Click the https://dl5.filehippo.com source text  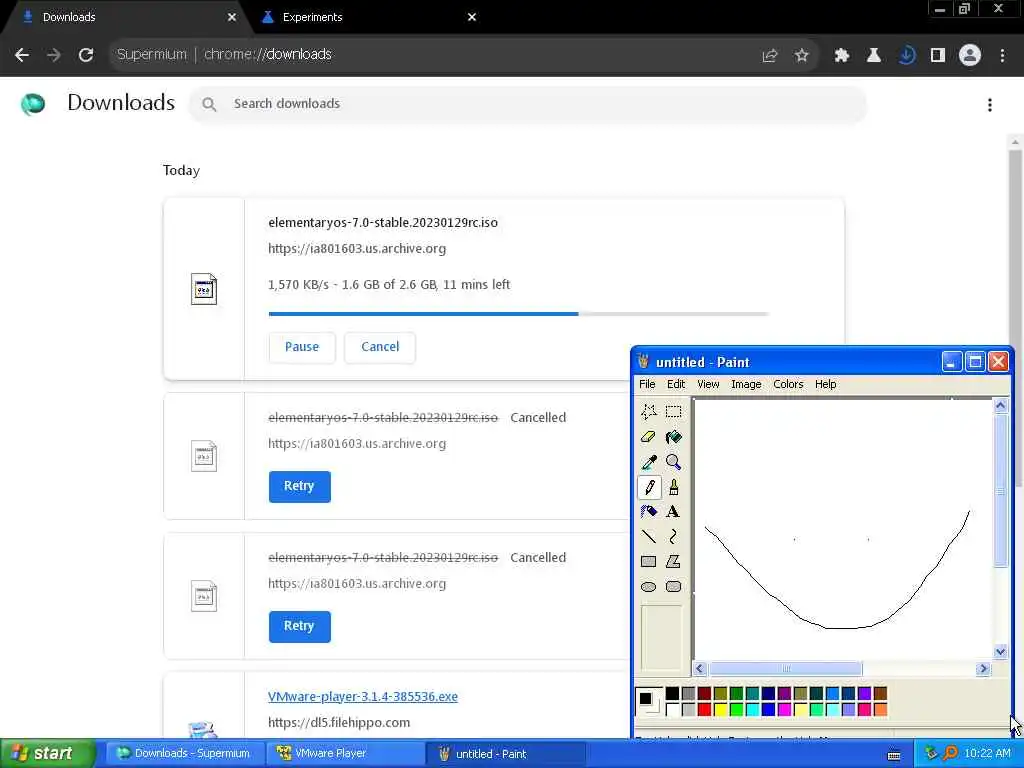(x=339, y=723)
